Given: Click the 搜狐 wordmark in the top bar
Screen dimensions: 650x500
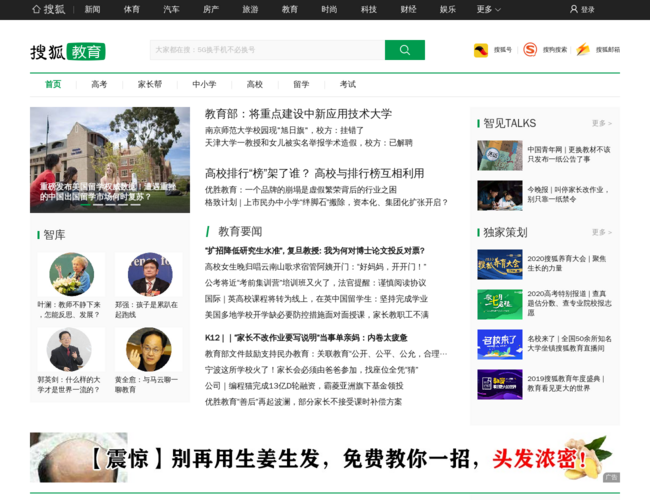Looking at the screenshot, I should point(54,9).
